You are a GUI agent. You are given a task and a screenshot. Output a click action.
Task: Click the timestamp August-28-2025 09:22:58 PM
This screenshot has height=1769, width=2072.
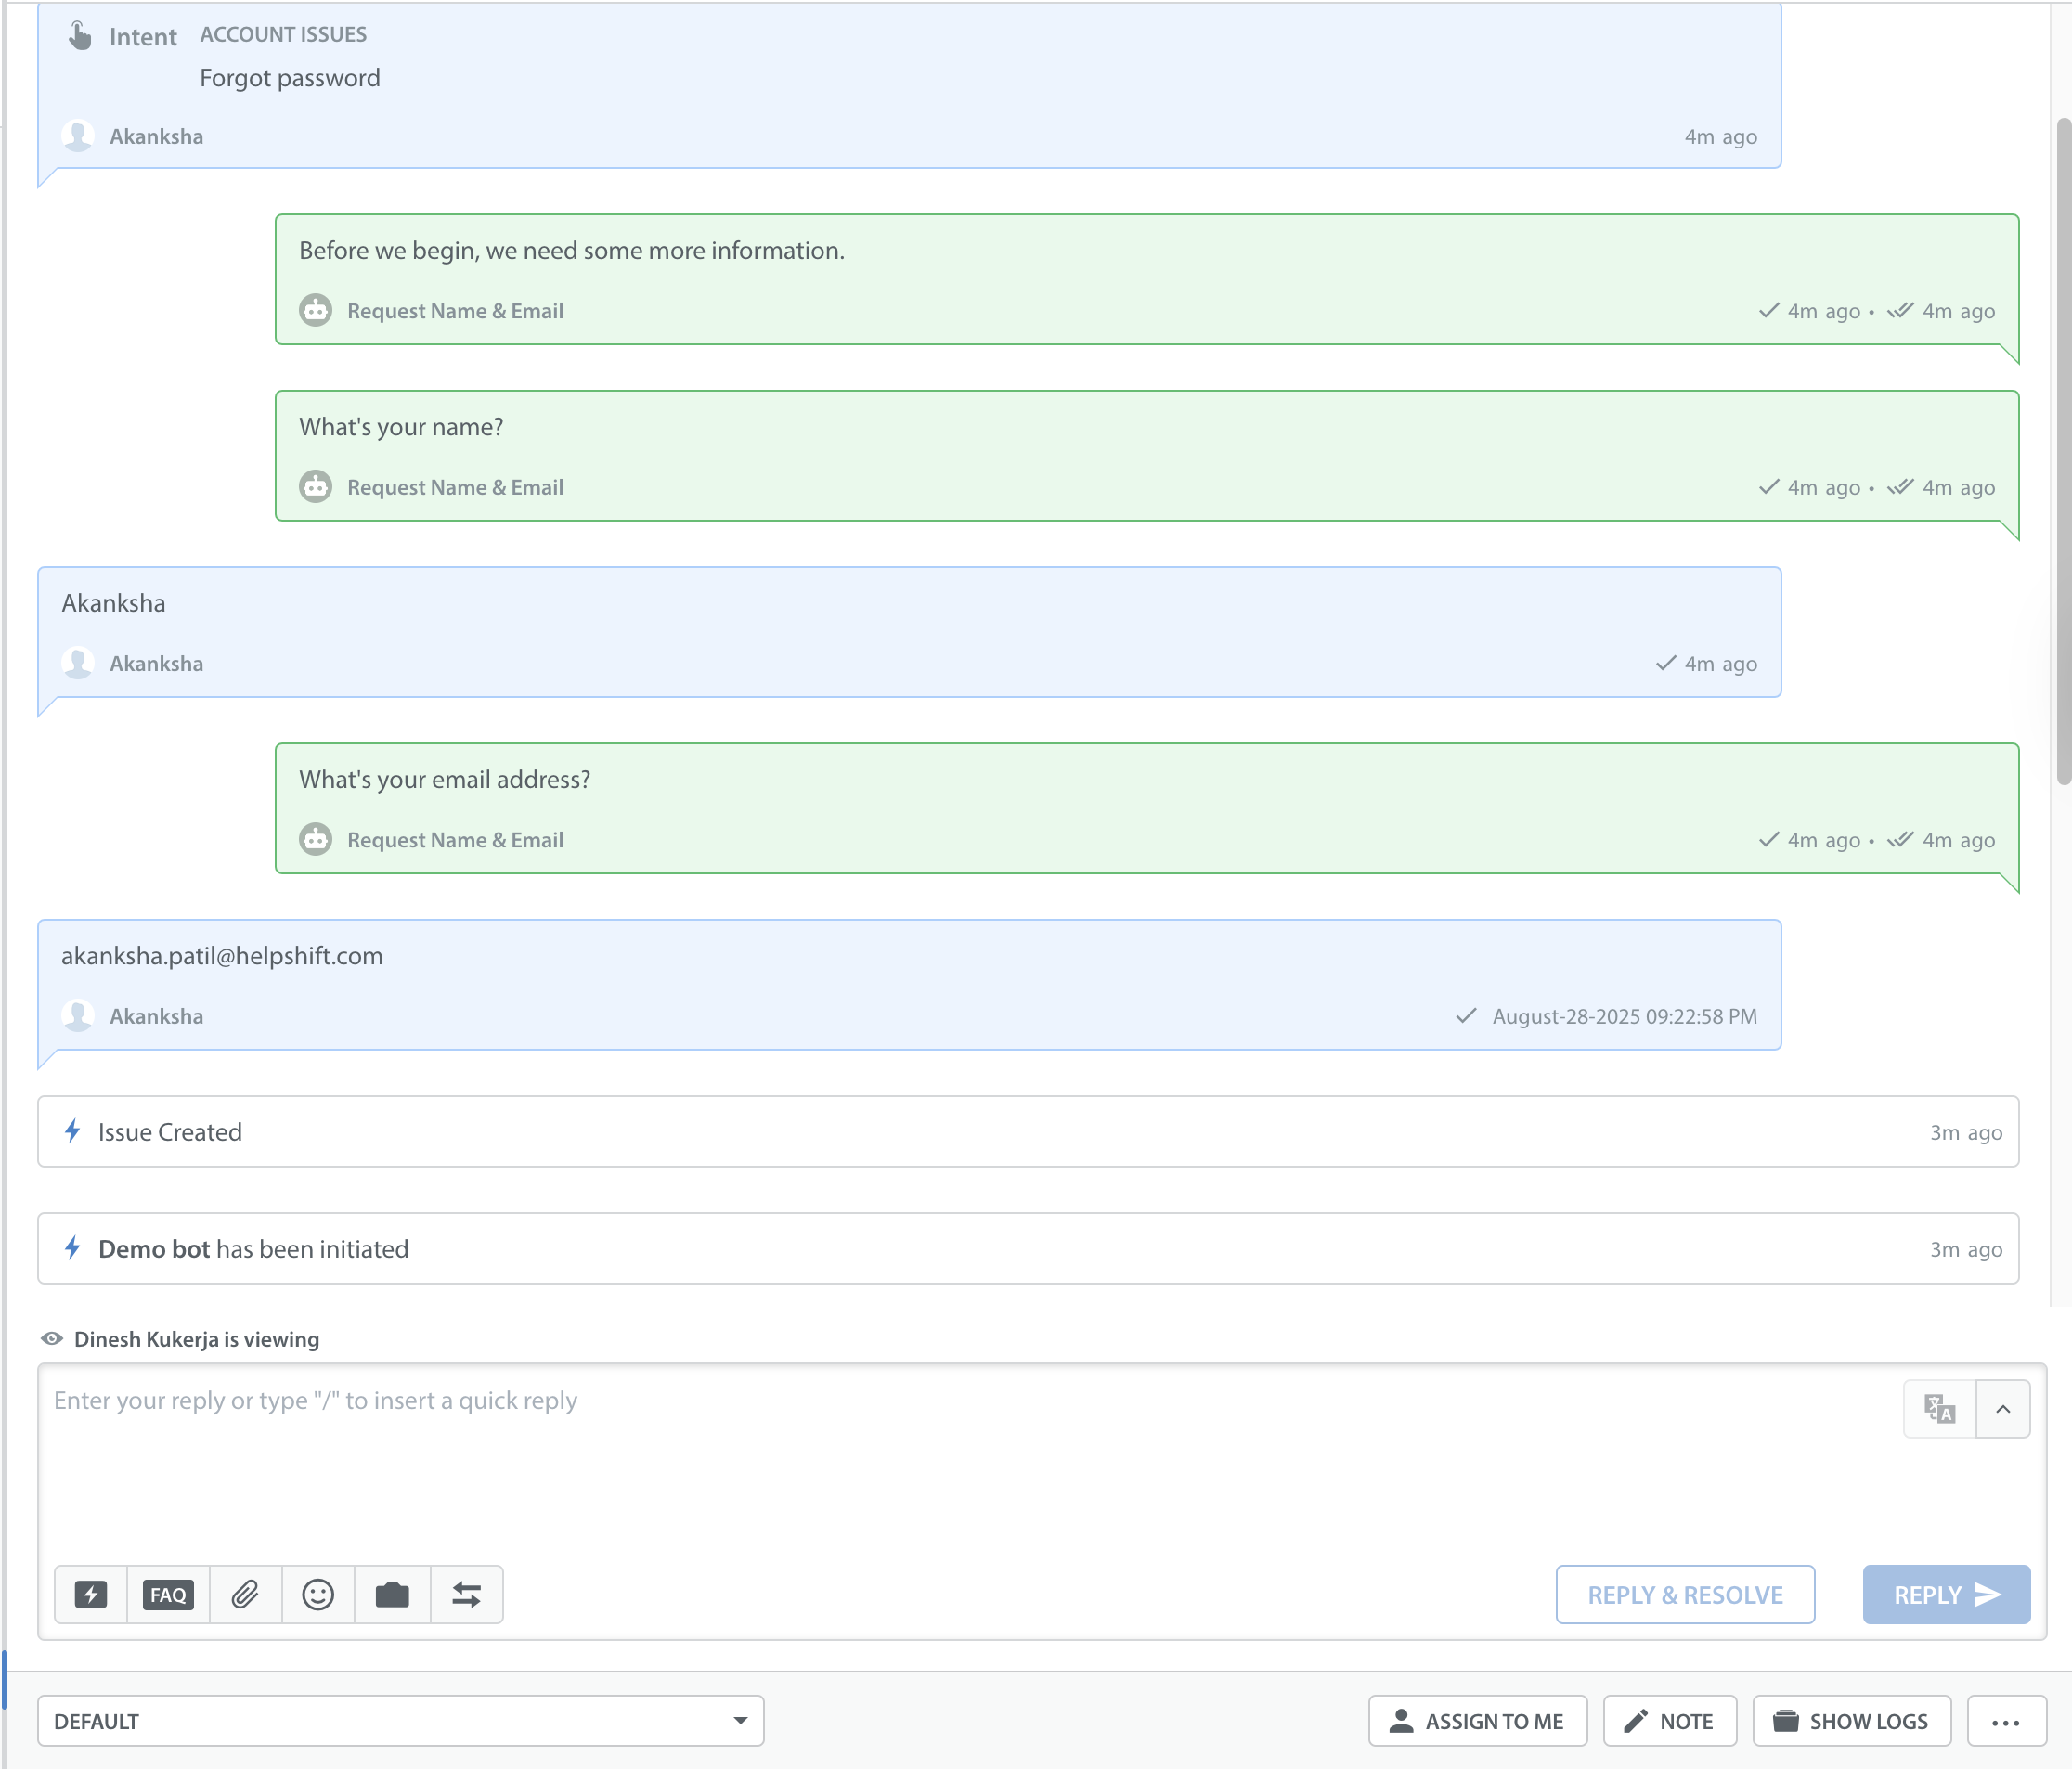coord(1624,1016)
